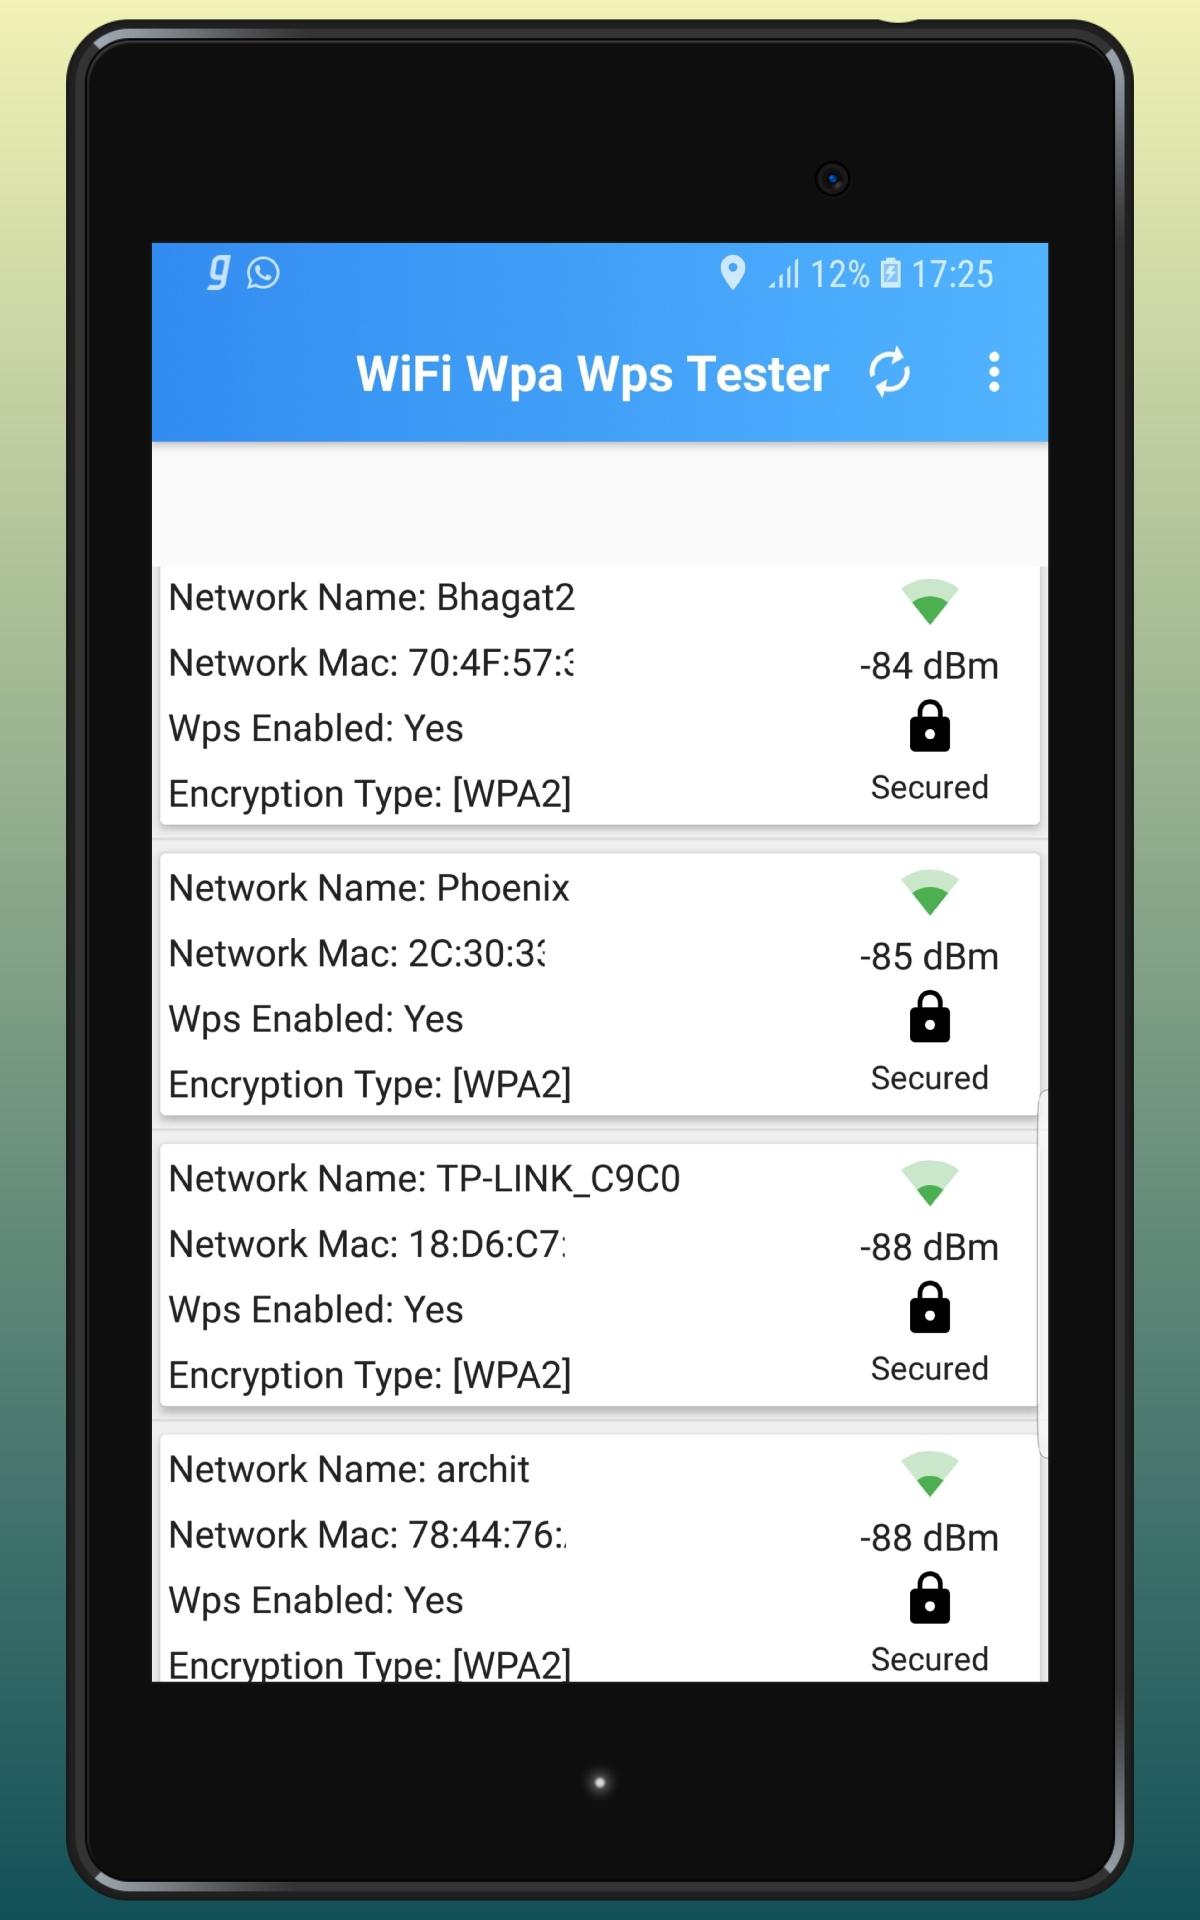Viewport: 1200px width, 1920px height.
Task: Tap the lock icon for archit network
Action: (929, 1598)
